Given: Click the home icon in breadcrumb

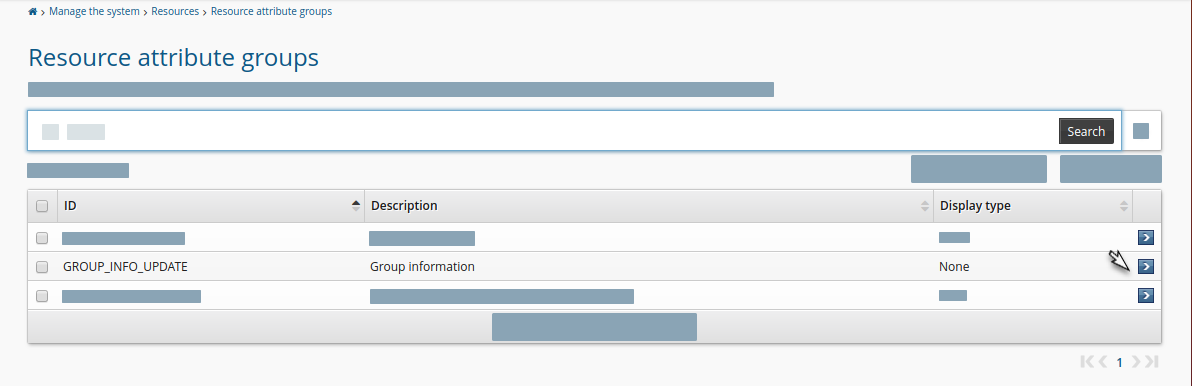Looking at the screenshot, I should [33, 11].
